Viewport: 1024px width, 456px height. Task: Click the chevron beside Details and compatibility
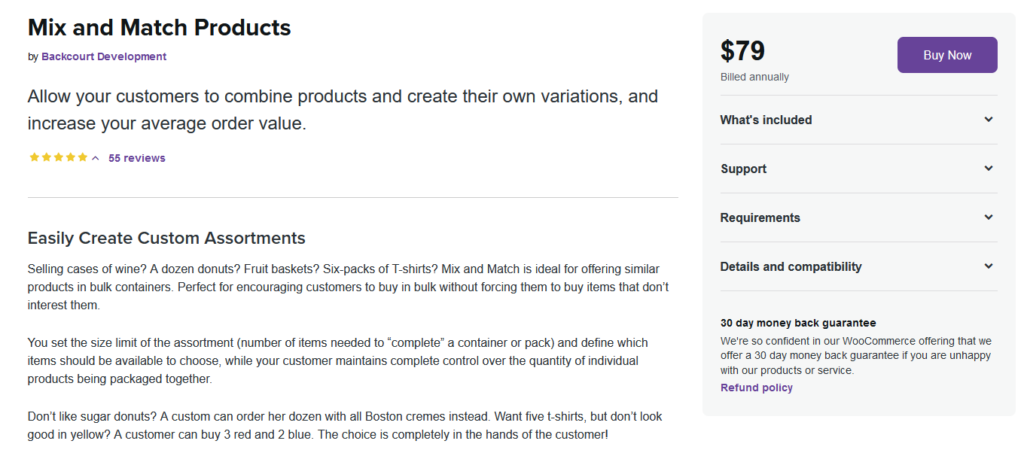pyautogui.click(x=989, y=267)
